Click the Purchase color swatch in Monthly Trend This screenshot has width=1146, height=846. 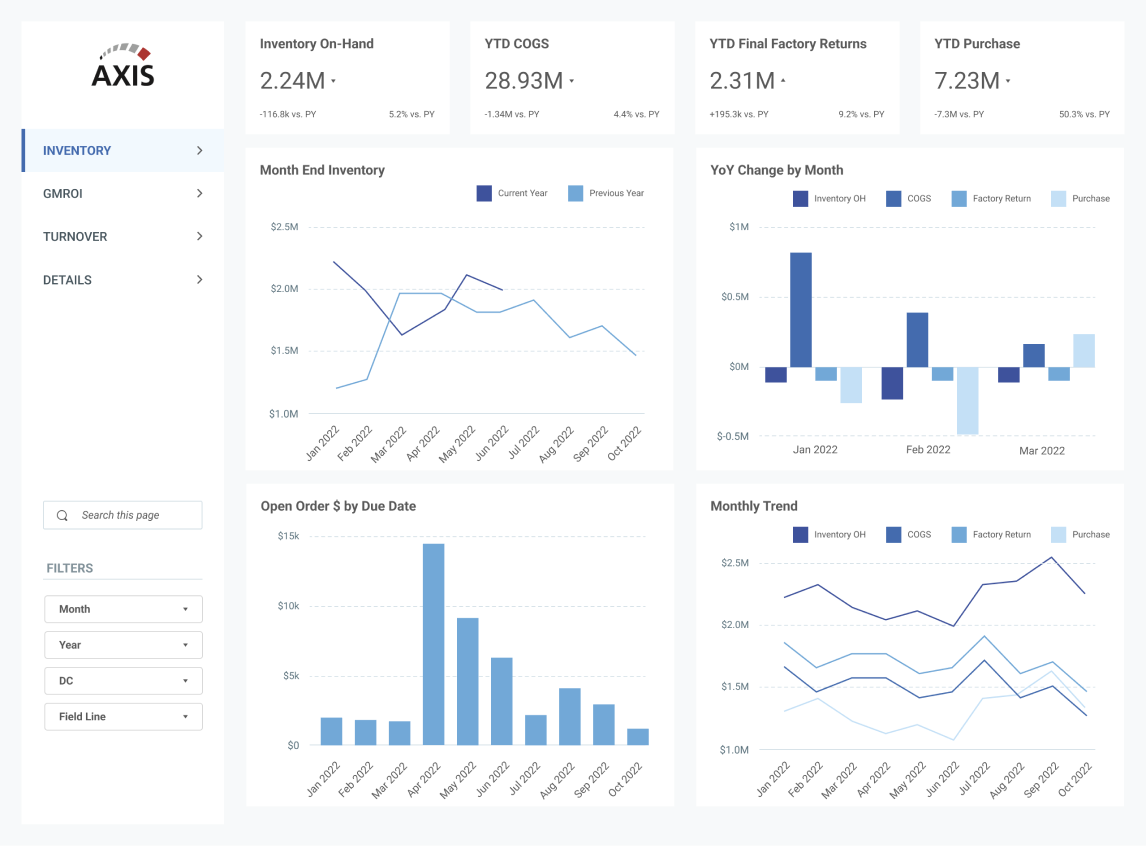point(1058,535)
